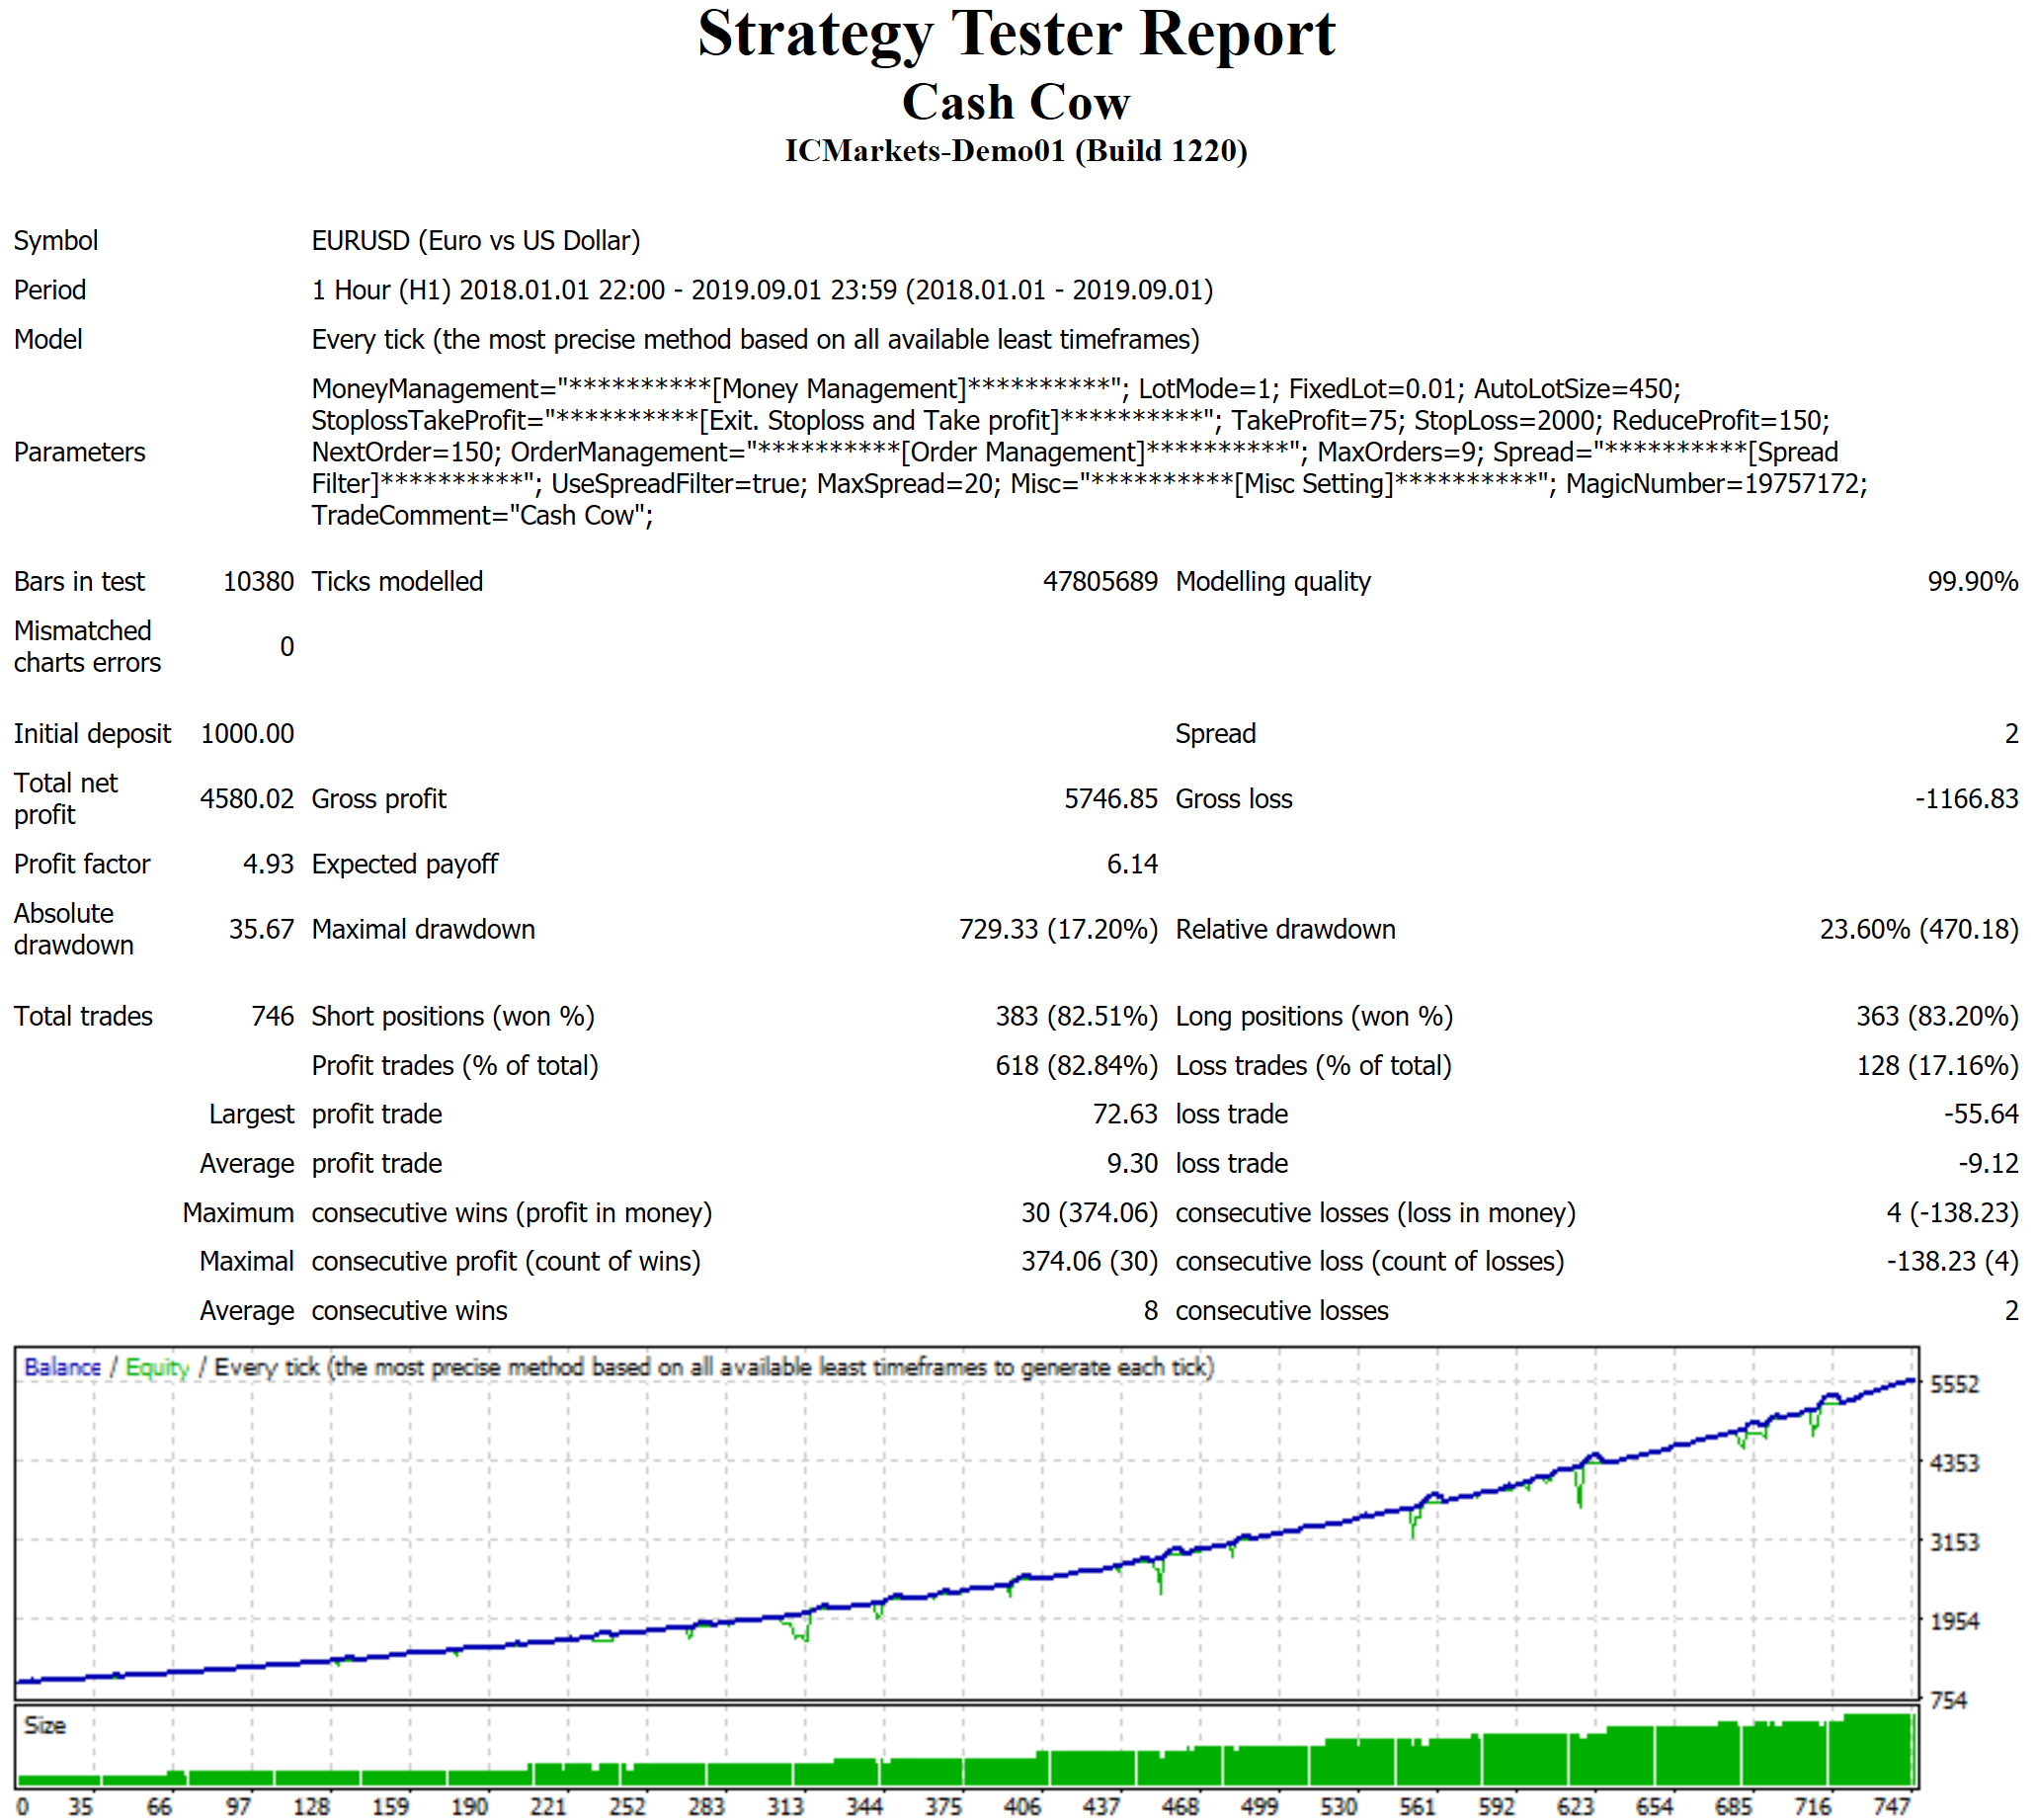The width and height of the screenshot is (2035, 1820).
Task: Click the Balance legend label in chart
Action: pos(62,1367)
